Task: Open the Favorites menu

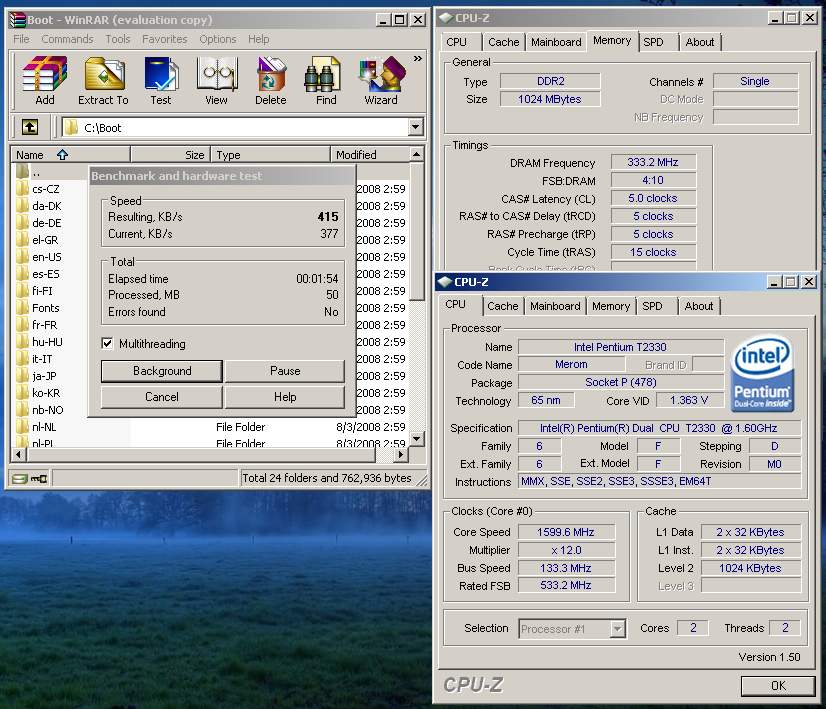Action: [x=165, y=39]
